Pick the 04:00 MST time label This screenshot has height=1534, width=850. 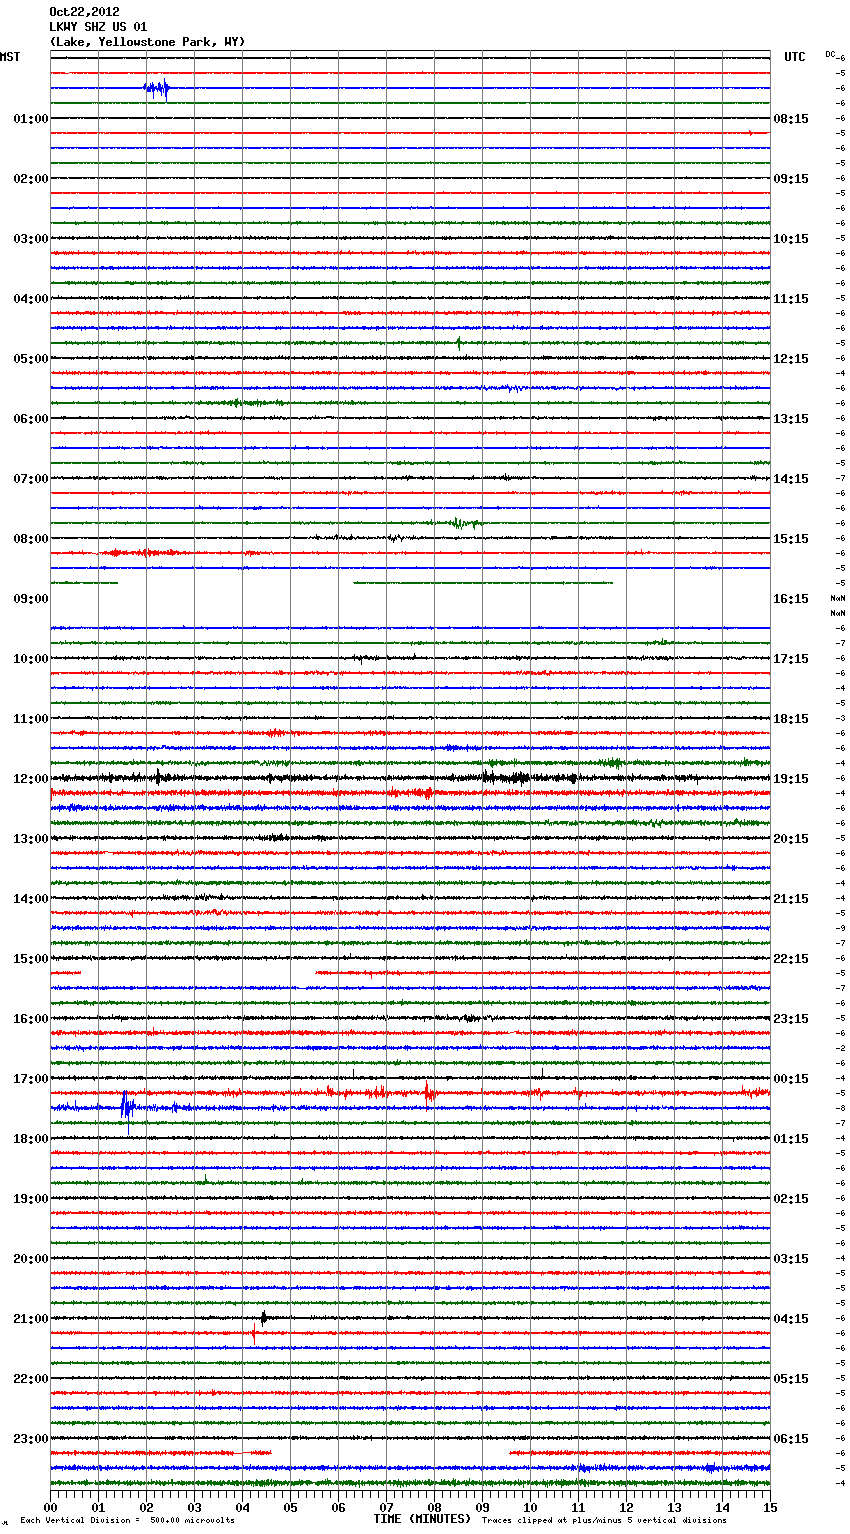pos(31,299)
